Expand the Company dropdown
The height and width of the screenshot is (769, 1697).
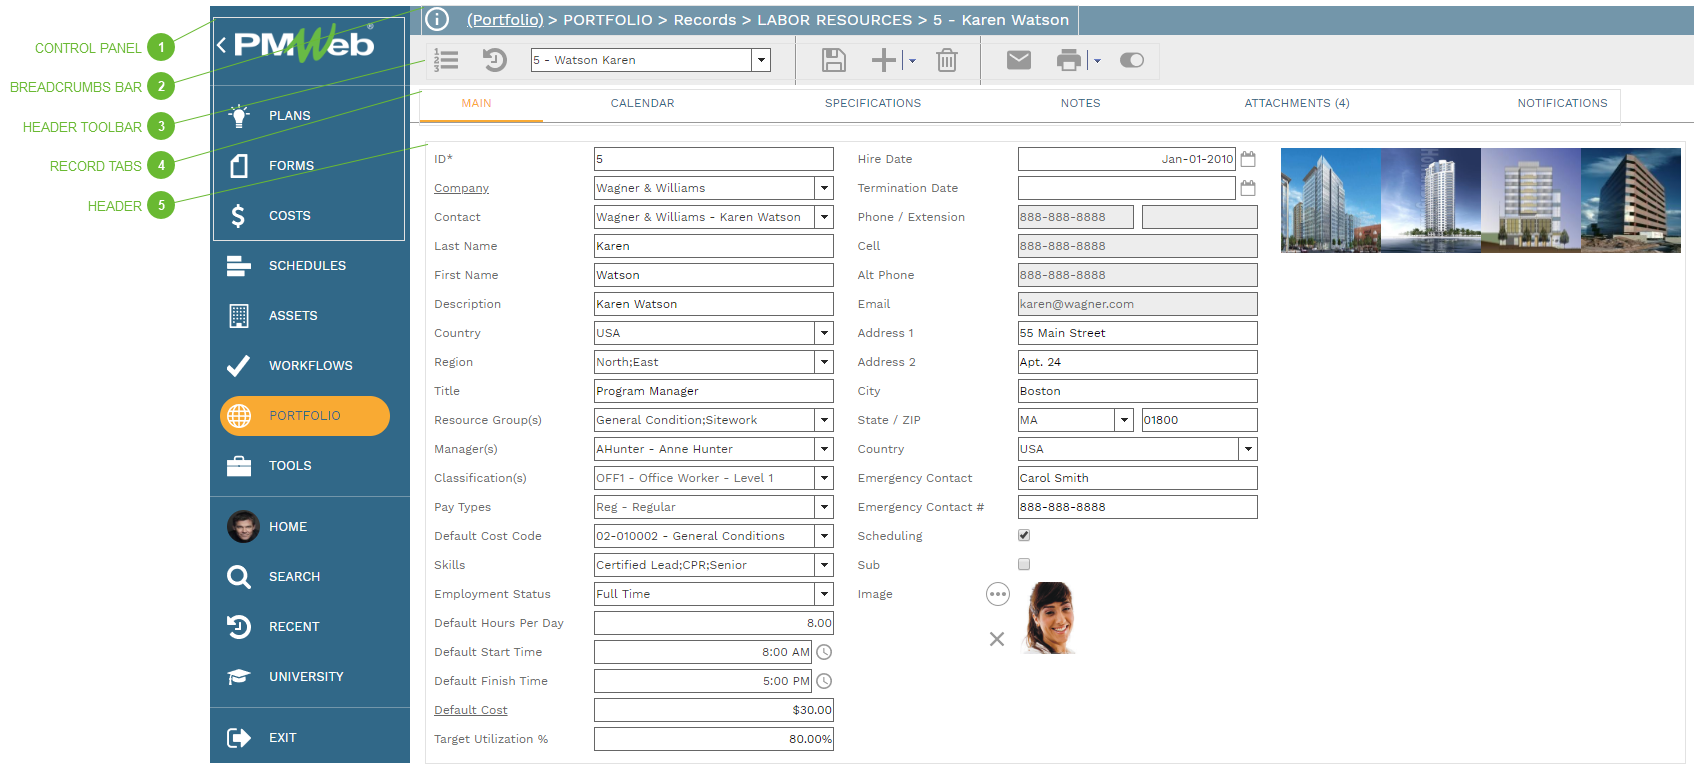[824, 188]
